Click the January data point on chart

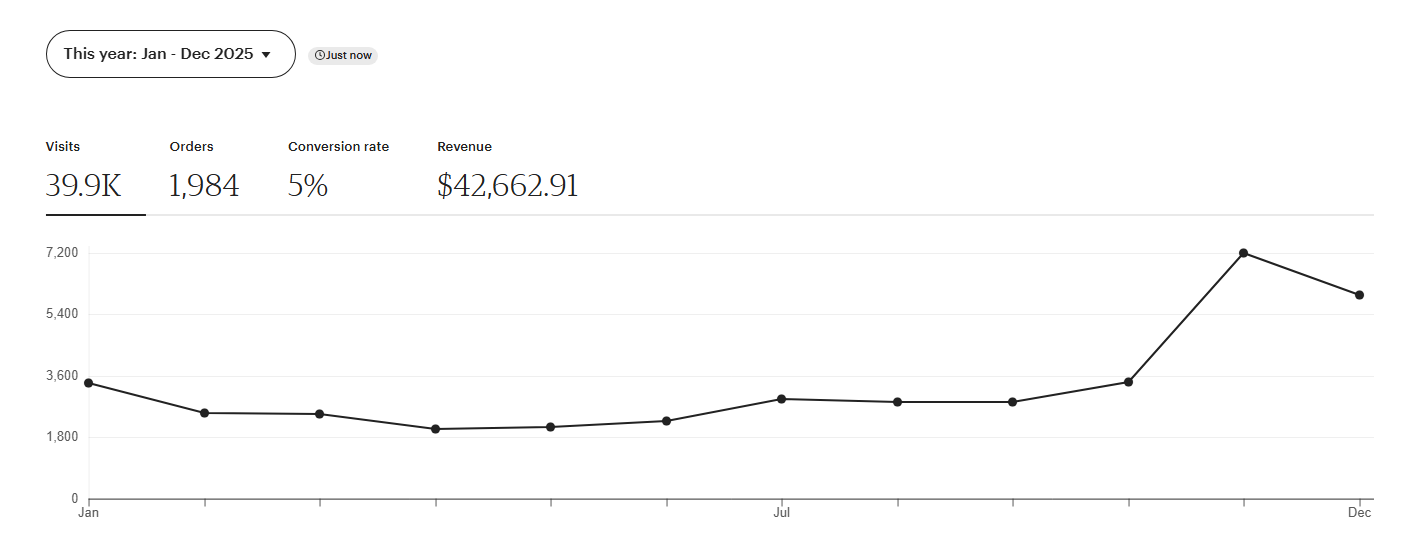point(89,383)
